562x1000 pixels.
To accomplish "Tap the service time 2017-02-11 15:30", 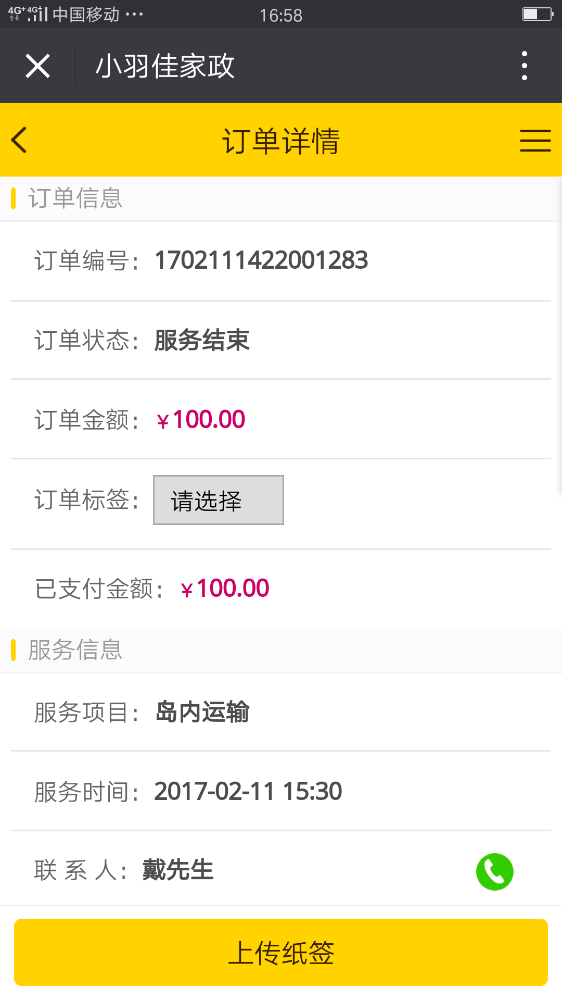I will [248, 791].
